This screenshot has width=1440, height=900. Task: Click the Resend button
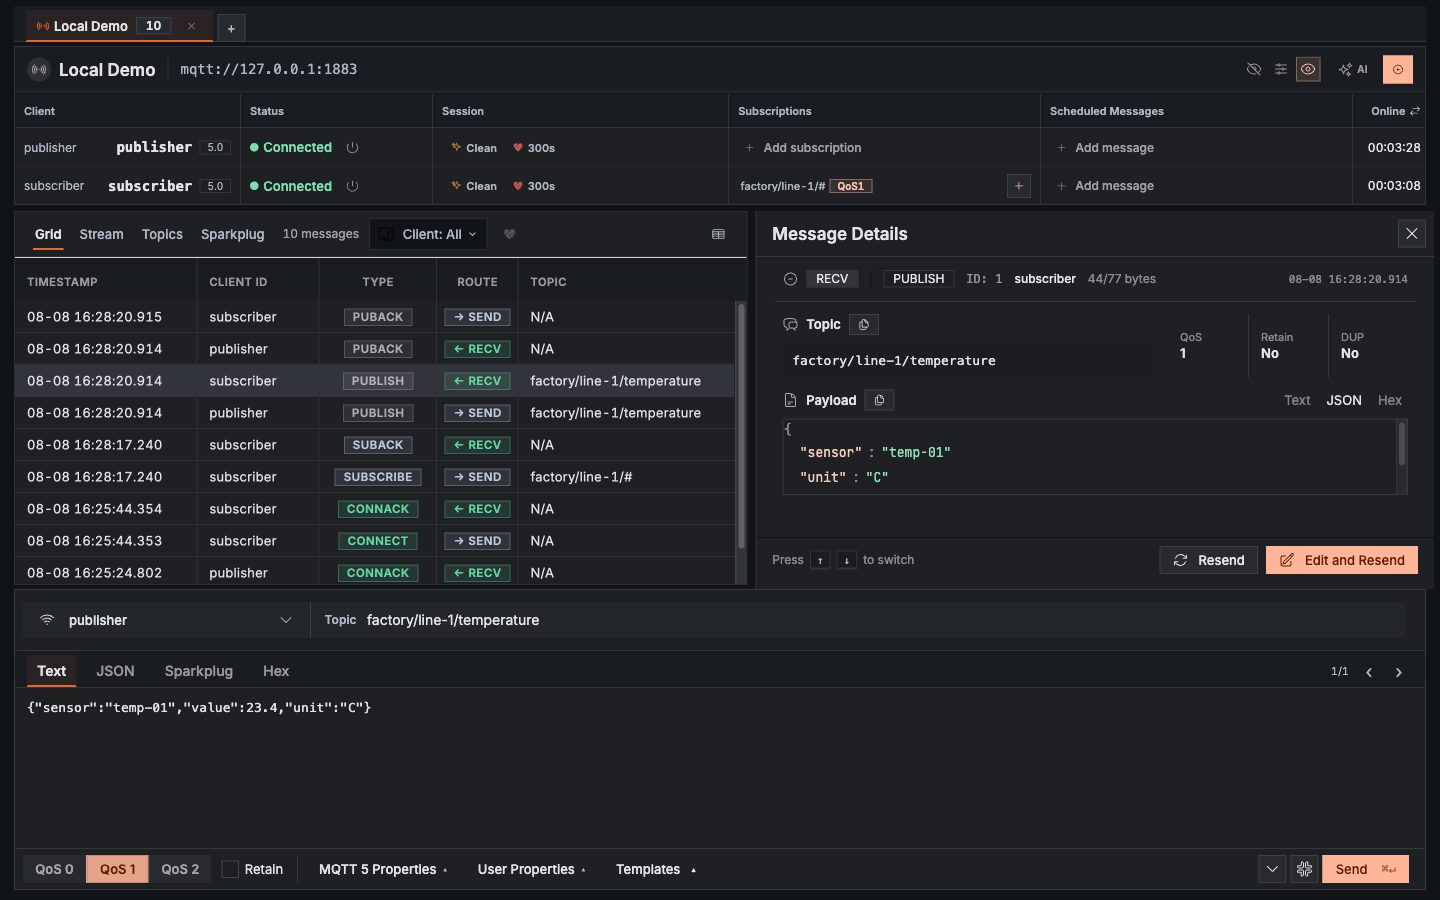pos(1209,560)
